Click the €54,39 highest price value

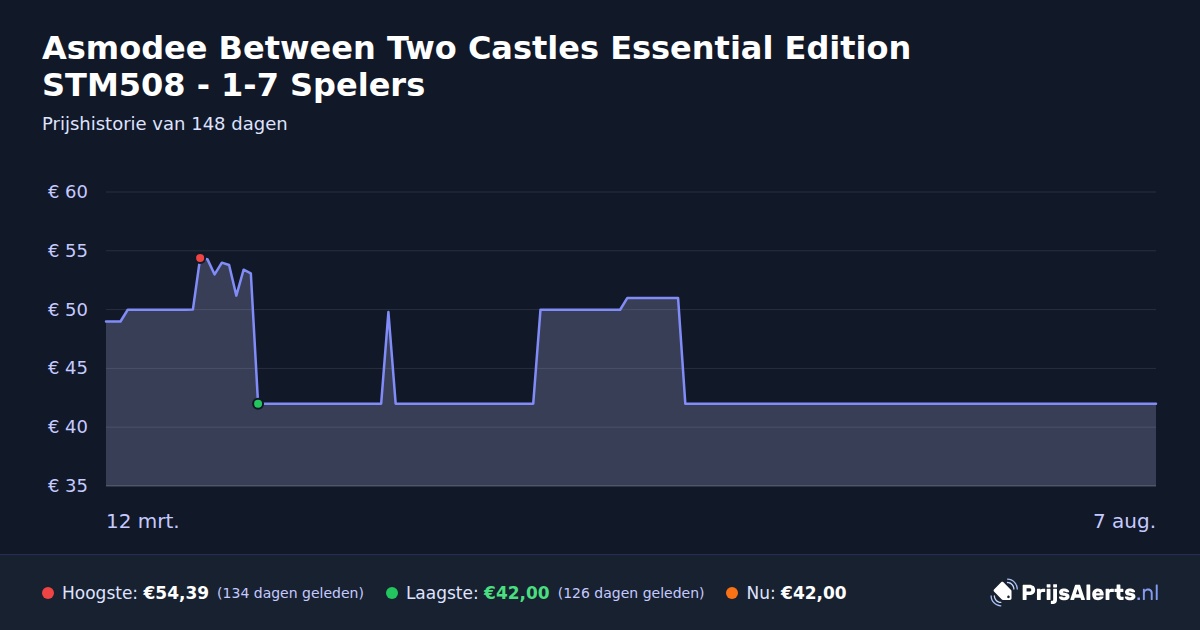click(x=176, y=593)
